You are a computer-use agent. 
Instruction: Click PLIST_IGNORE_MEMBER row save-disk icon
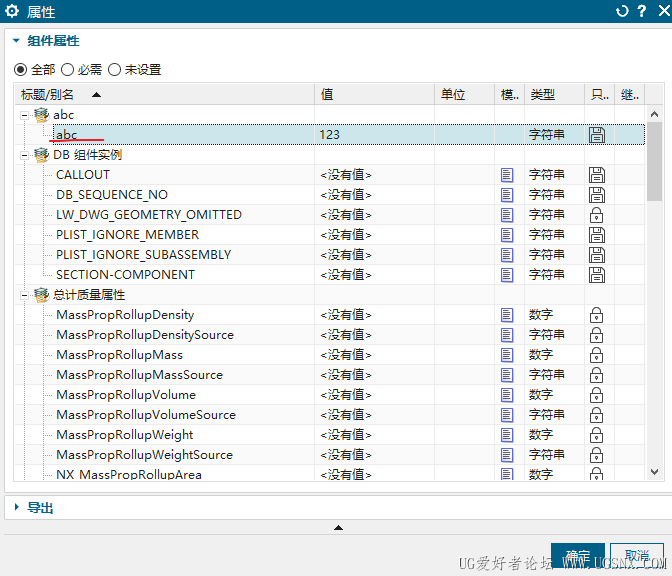(597, 235)
